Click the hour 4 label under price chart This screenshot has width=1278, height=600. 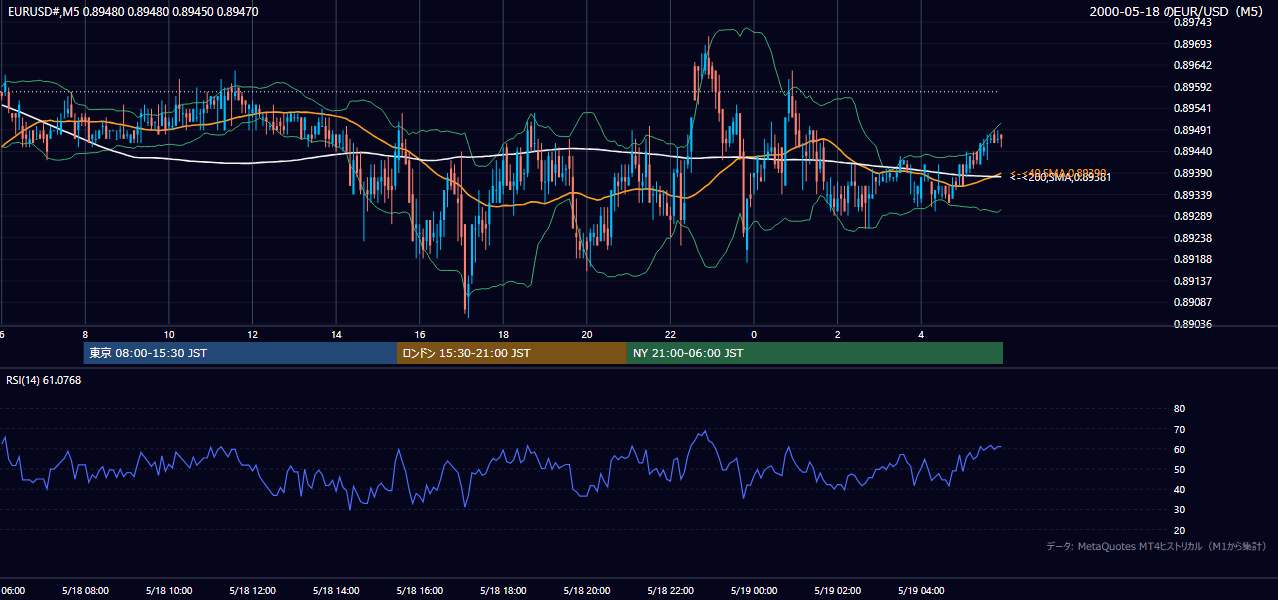921,334
